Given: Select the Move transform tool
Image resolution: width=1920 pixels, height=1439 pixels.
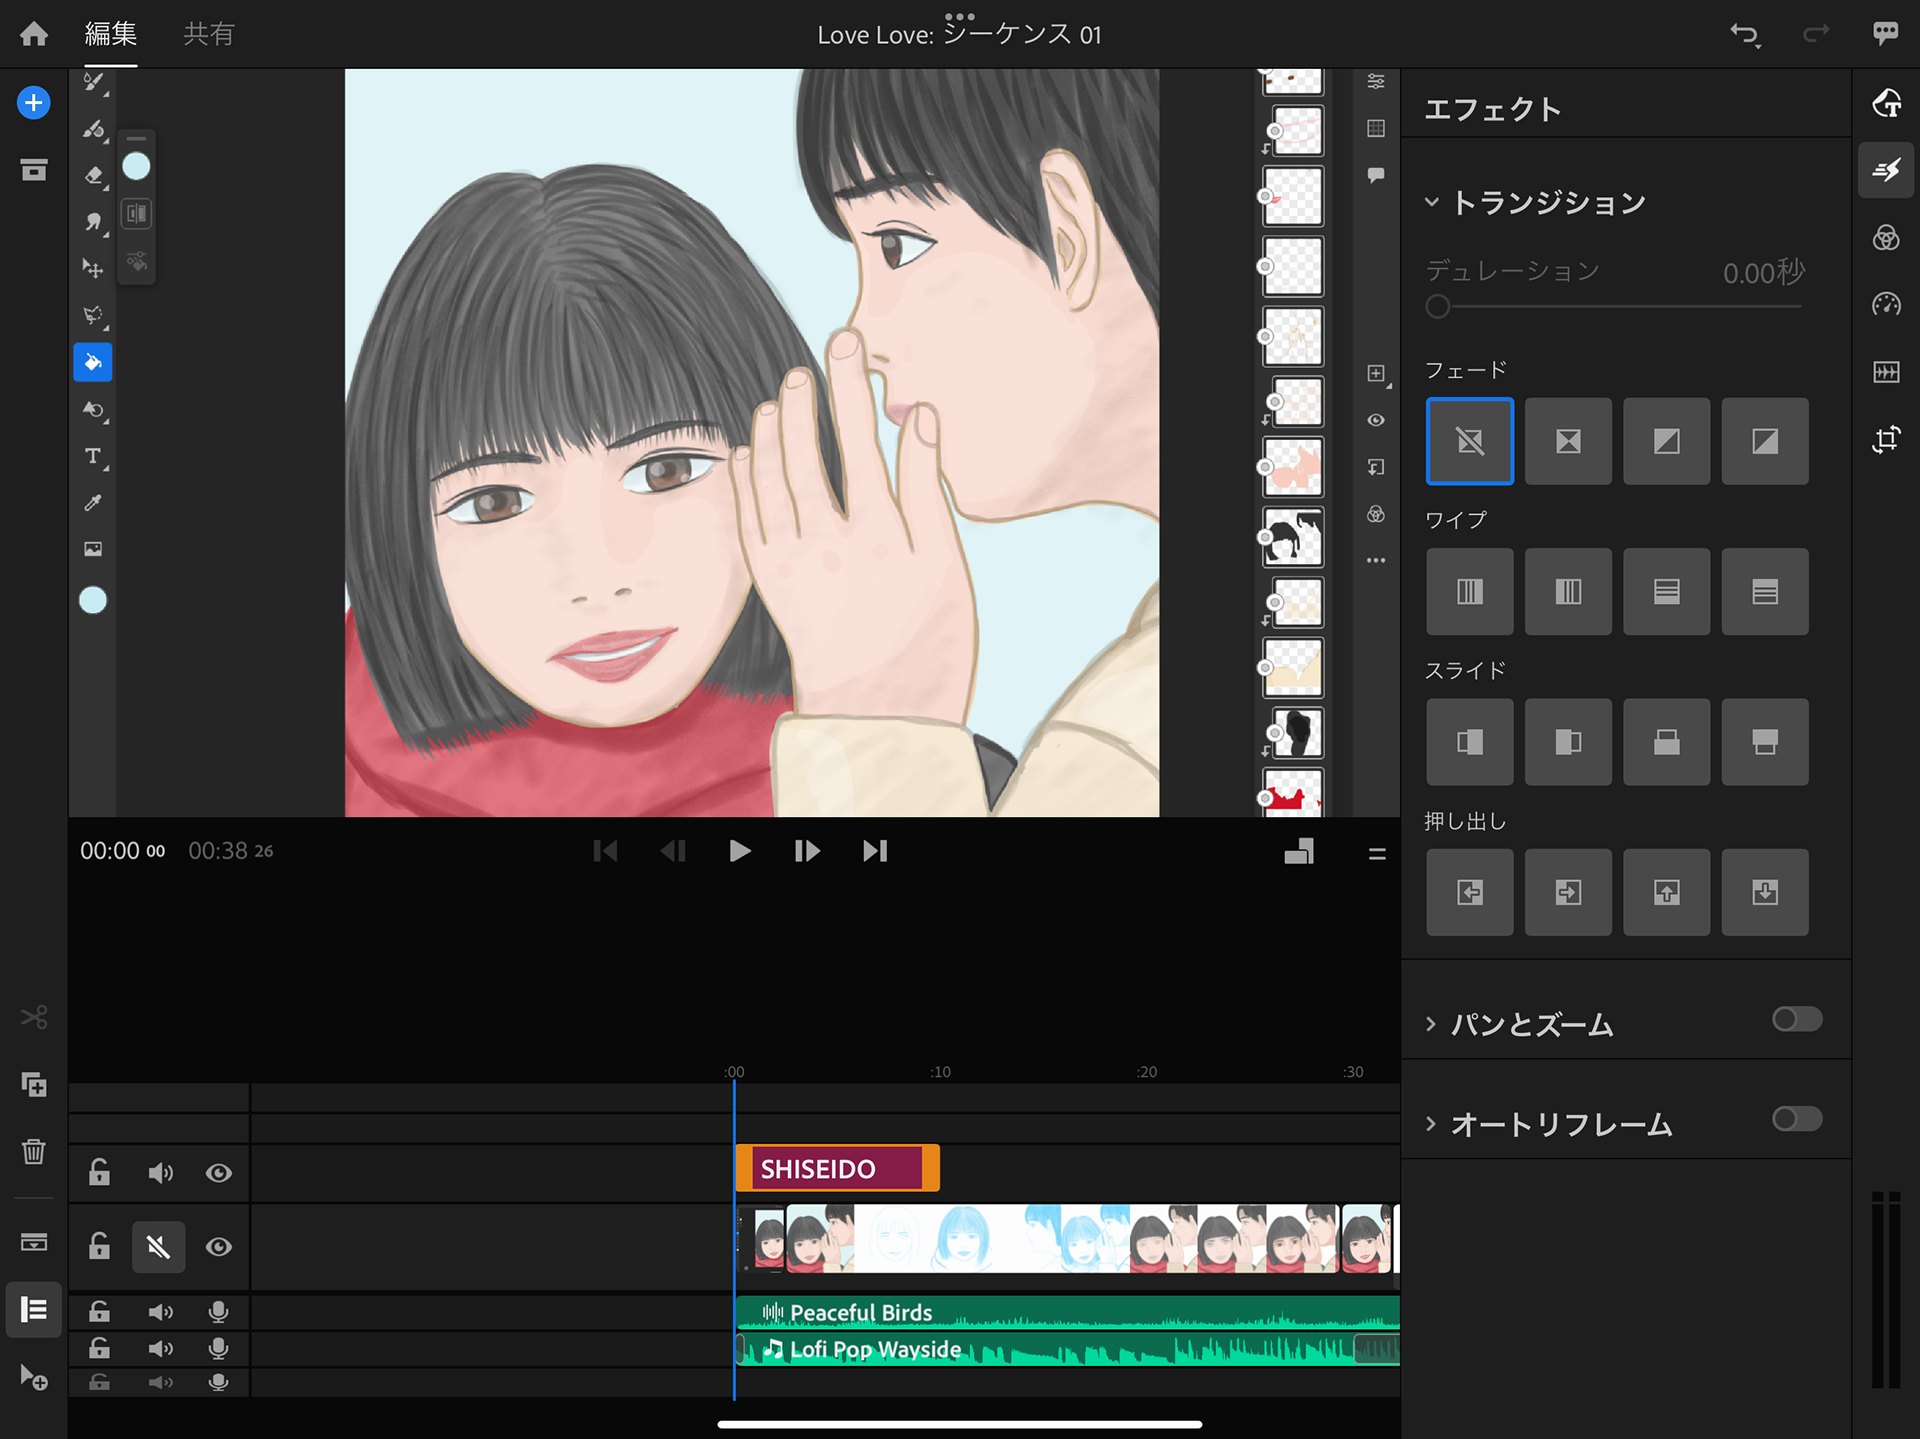Looking at the screenshot, I should 93,269.
